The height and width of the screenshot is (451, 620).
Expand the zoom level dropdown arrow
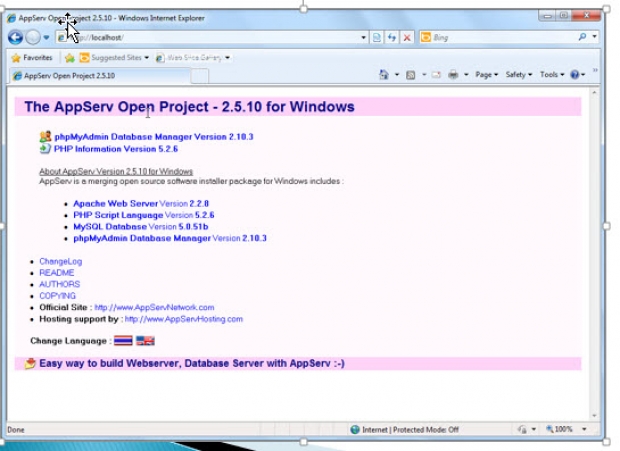tap(584, 429)
